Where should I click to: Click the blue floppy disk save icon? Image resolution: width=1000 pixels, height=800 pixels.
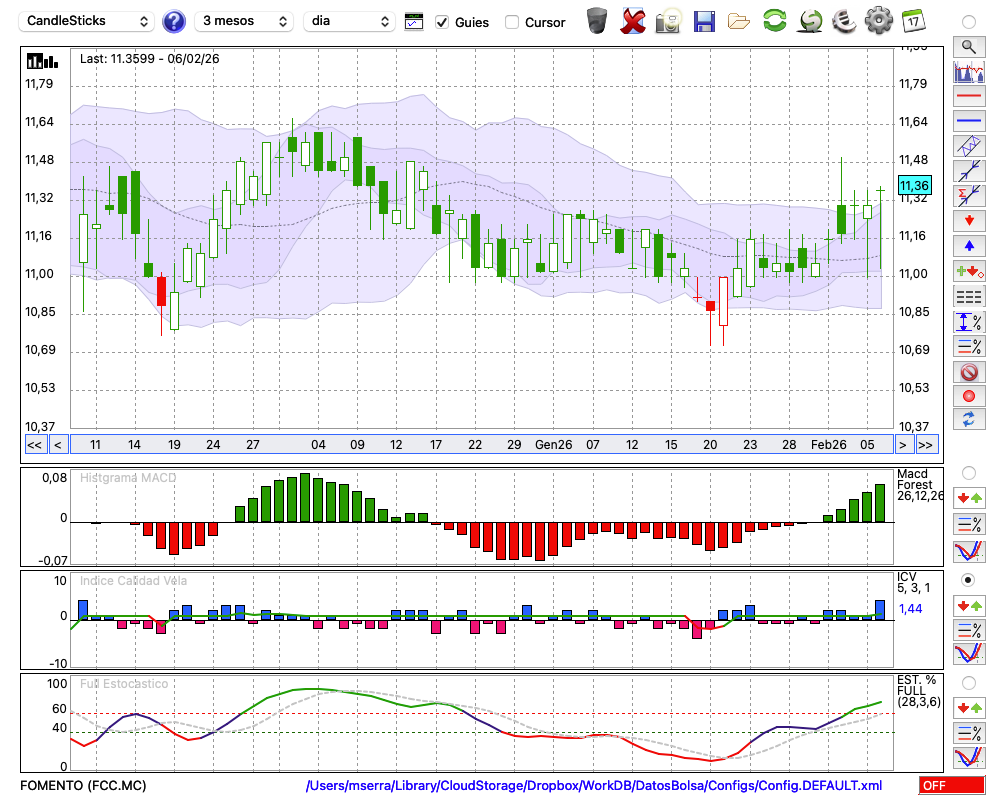pos(704,21)
